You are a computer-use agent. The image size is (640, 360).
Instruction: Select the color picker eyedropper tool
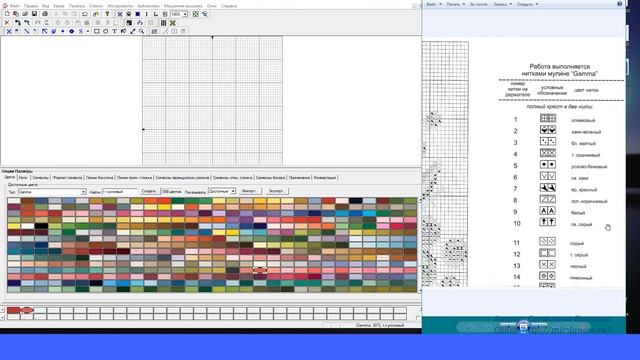tap(133, 31)
